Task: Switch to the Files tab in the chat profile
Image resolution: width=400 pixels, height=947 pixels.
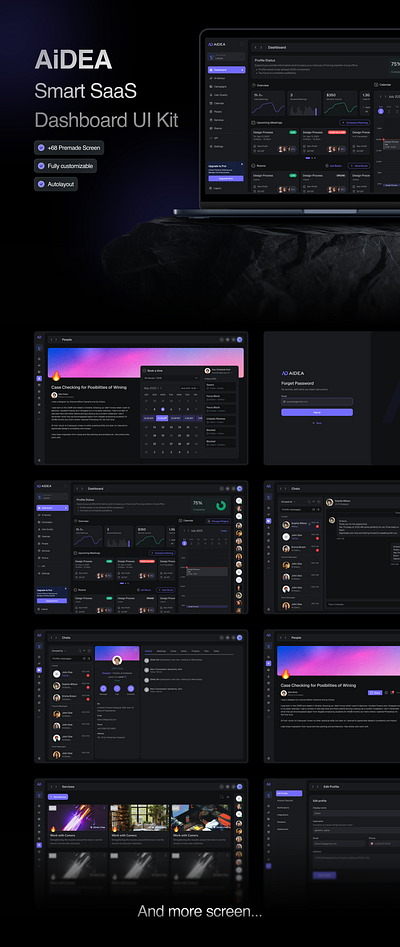Action: tap(206, 651)
